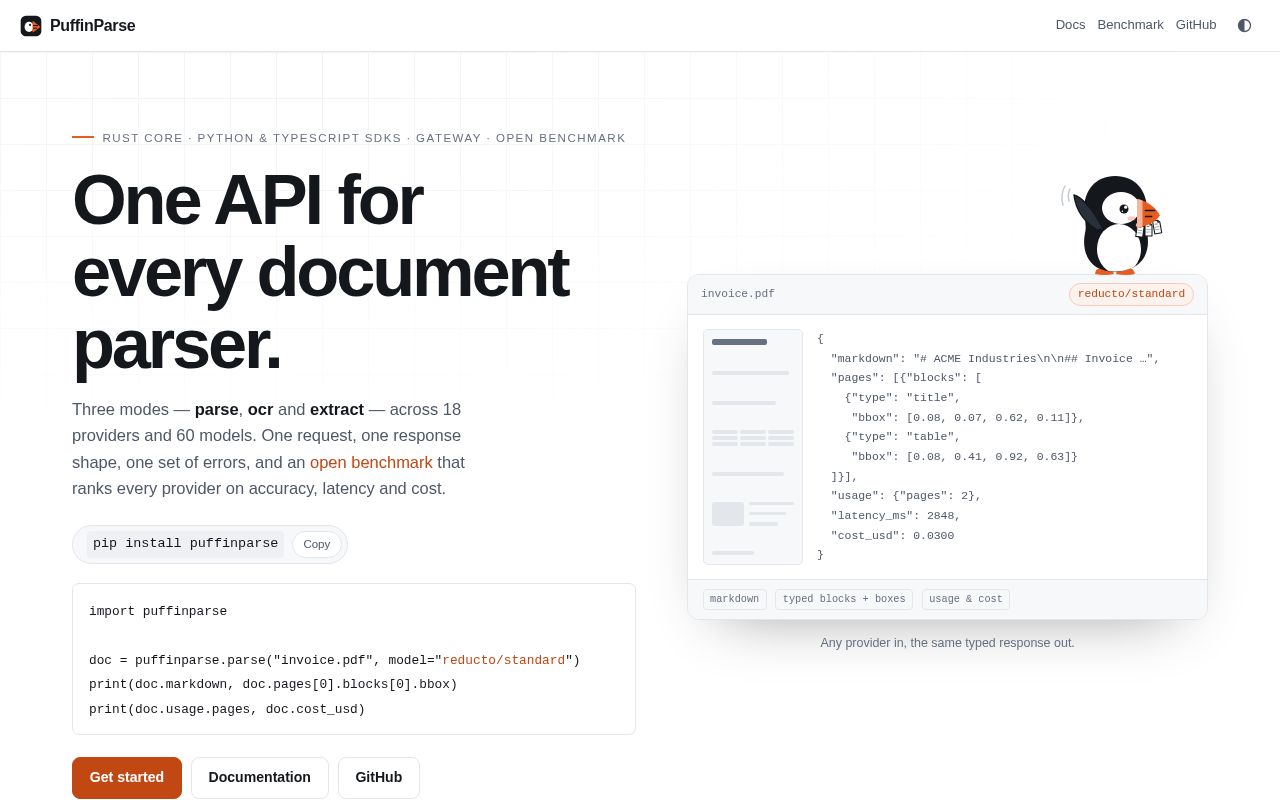Select the usage & cost chip
The height and width of the screenshot is (800, 1280).
[966, 600]
